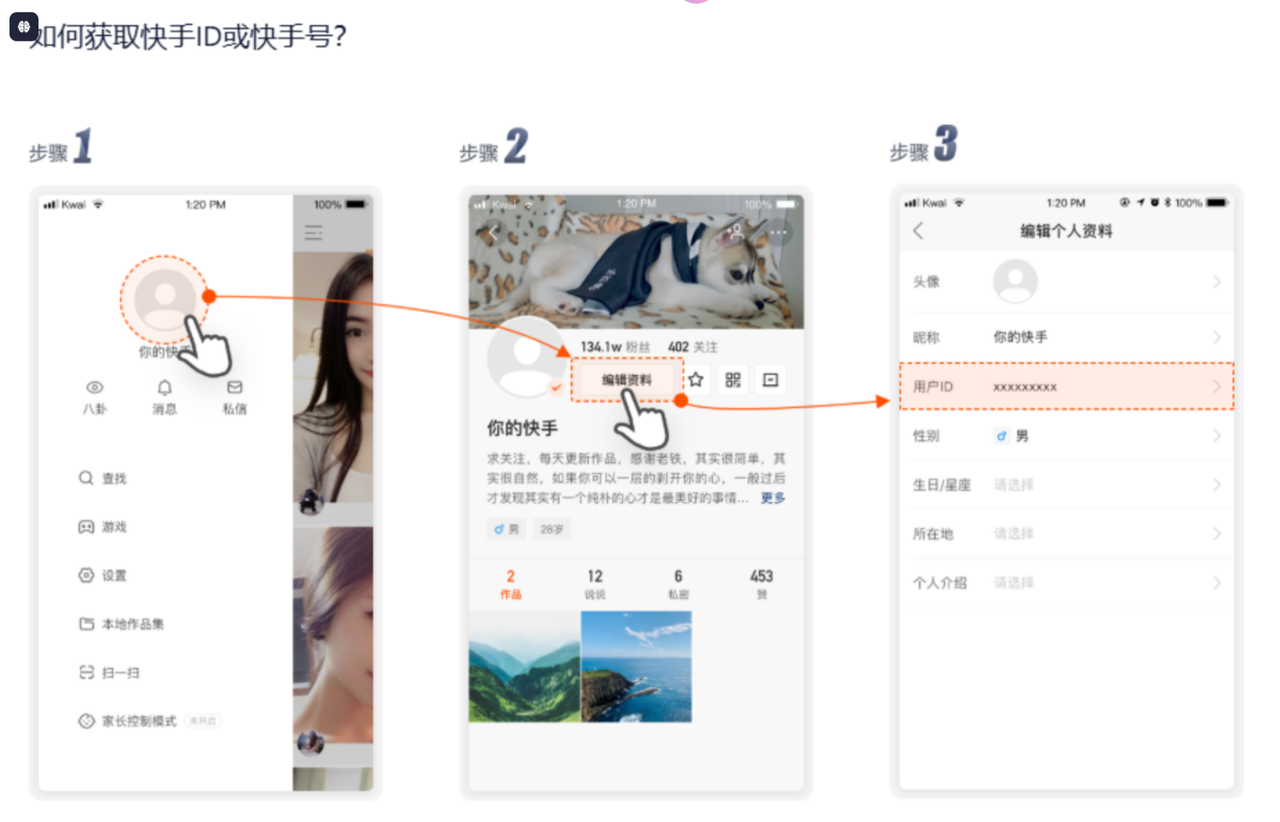Tap the profile avatar in step 1
Viewport: 1280px width, 822px height.
click(x=164, y=298)
